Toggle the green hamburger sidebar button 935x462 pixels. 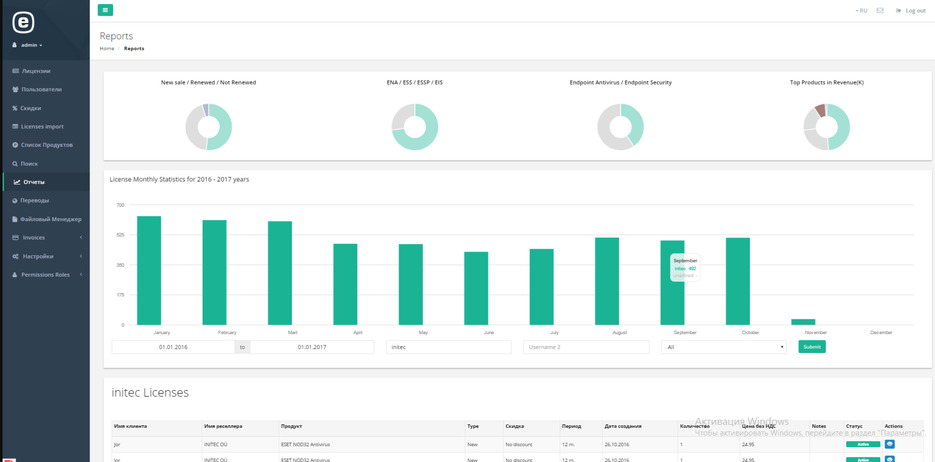106,10
